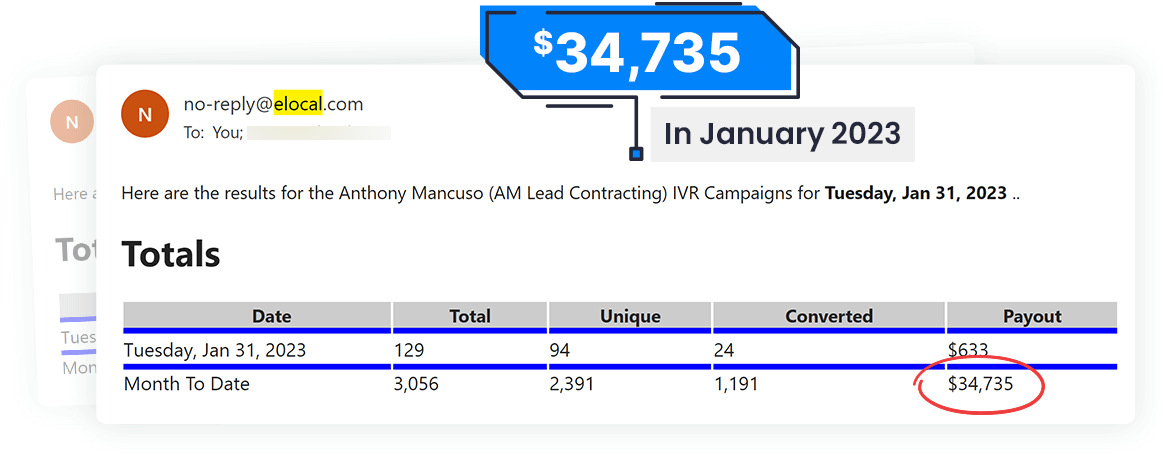Click the small blue connector square marker
Image resolution: width=1166 pixels, height=456 pixels.
[635, 154]
